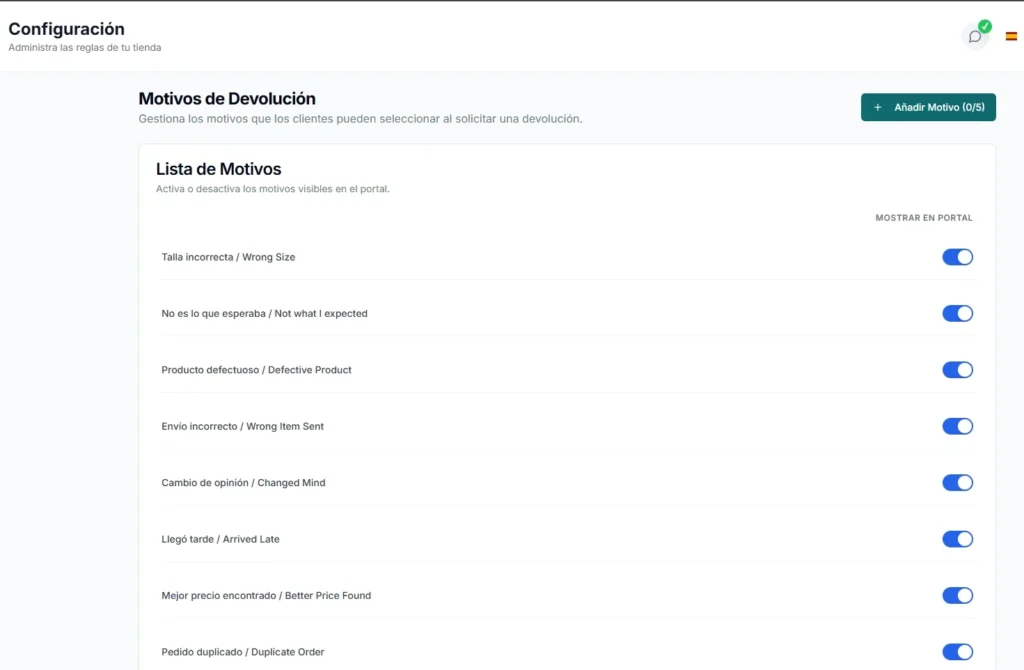Toggle off No es lo que esperaba

pos(957,313)
